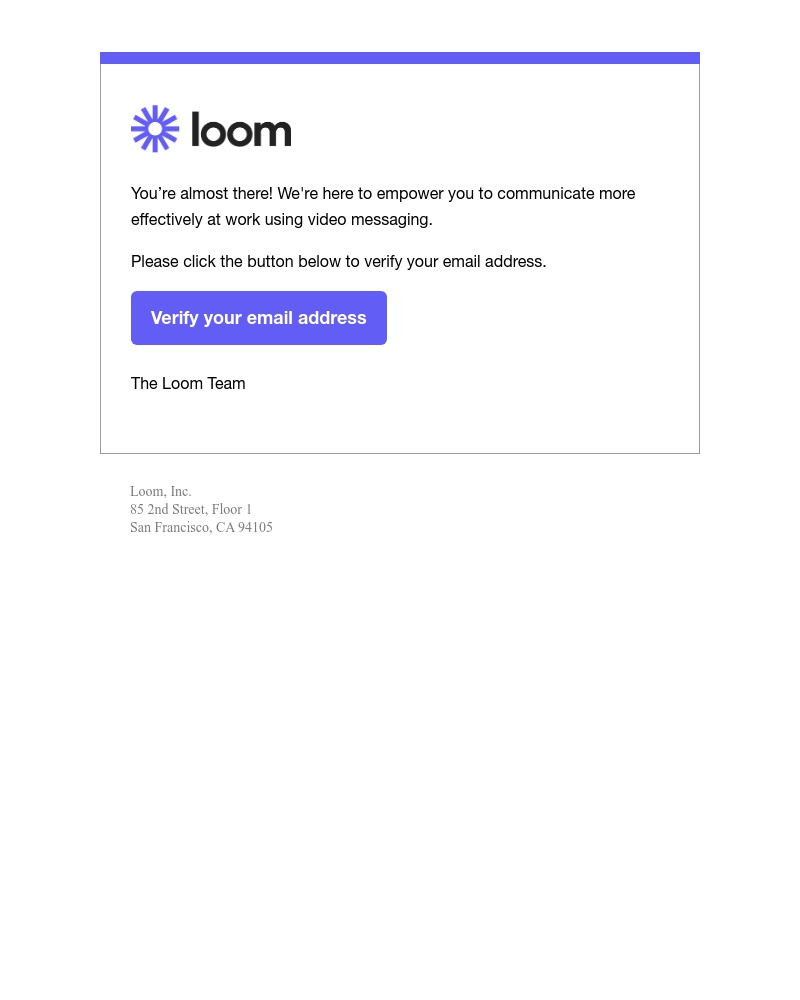The image size is (800, 1000).
Task: Click Verify your email address
Action: click(x=258, y=317)
